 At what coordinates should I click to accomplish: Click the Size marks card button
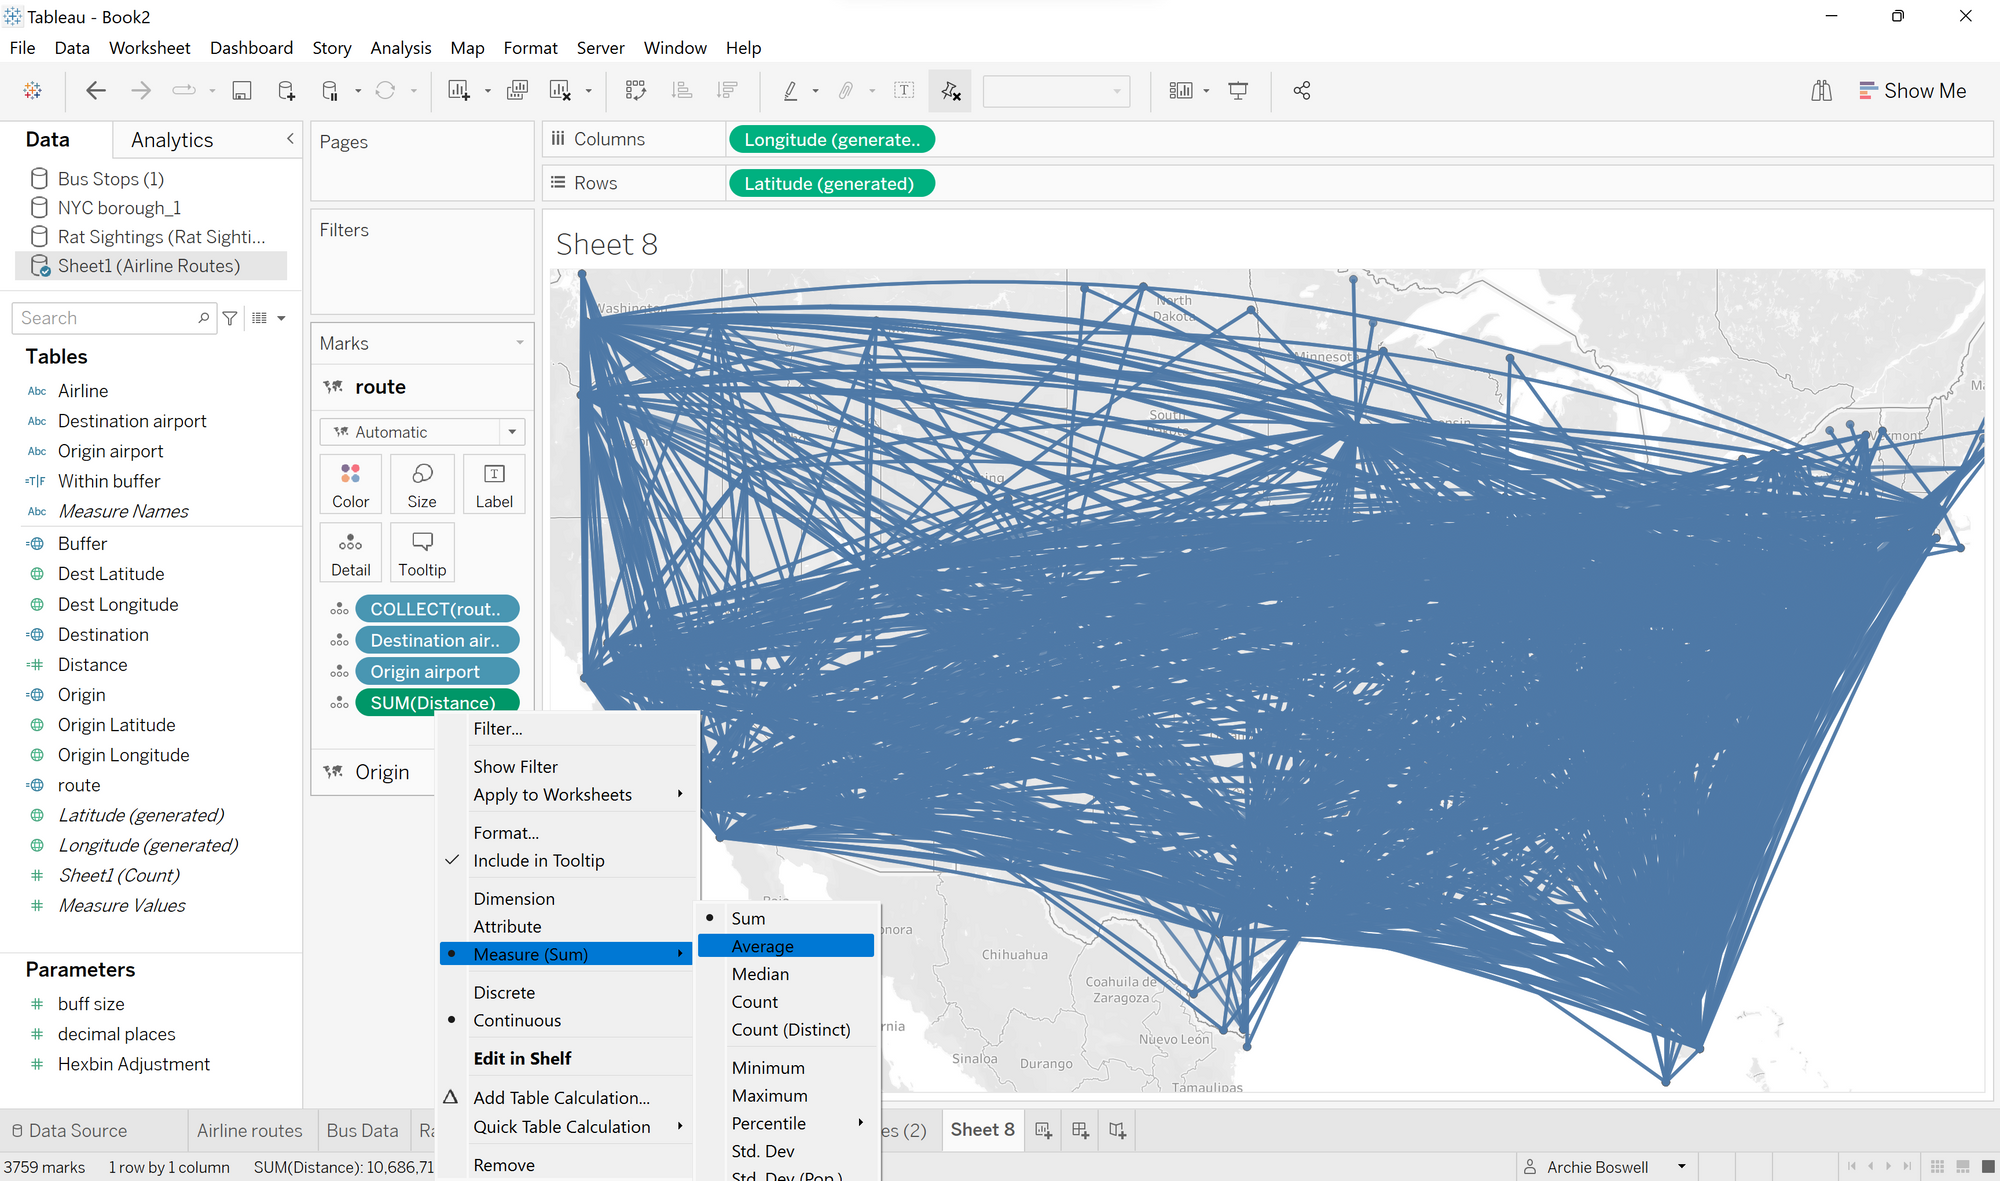(x=422, y=484)
